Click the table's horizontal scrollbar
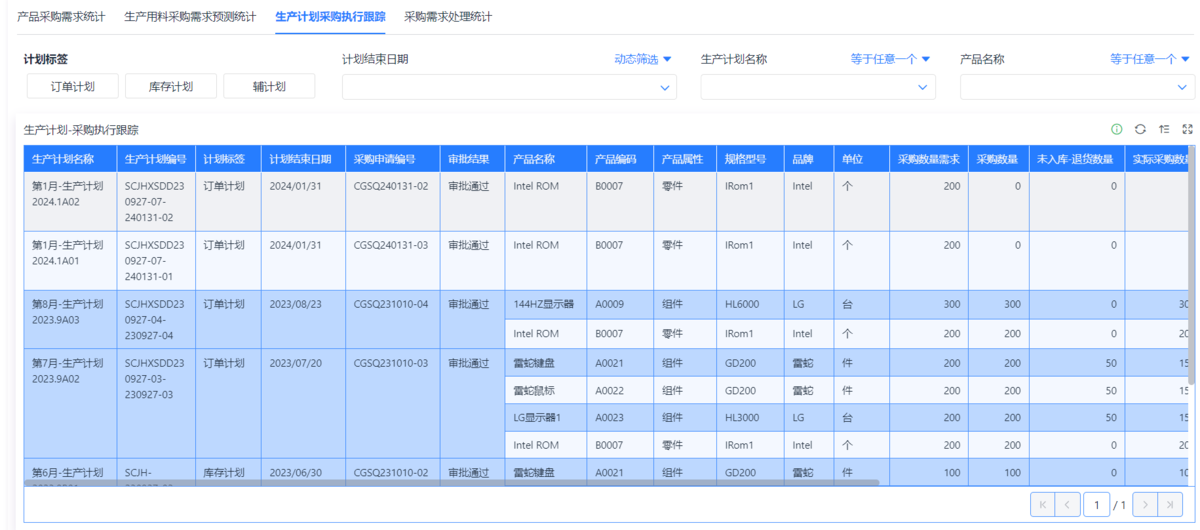The height and width of the screenshot is (530, 1200). [450, 483]
